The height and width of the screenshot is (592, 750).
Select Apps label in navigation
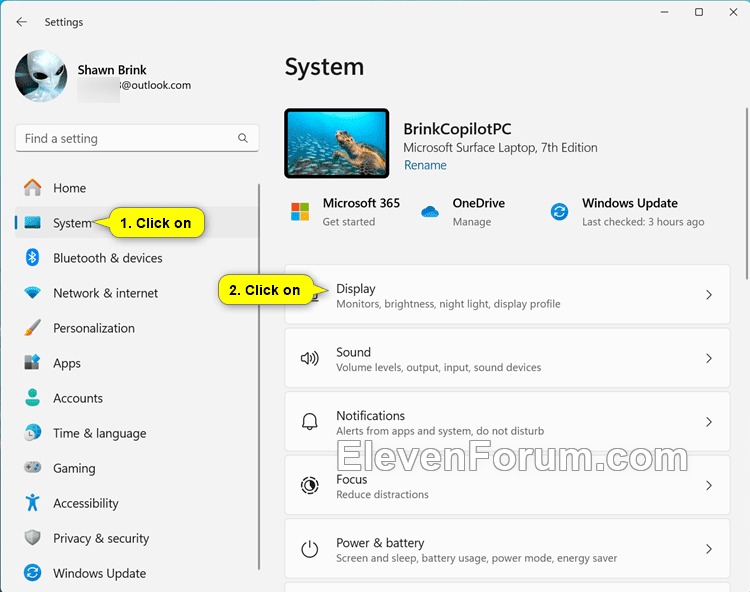67,363
